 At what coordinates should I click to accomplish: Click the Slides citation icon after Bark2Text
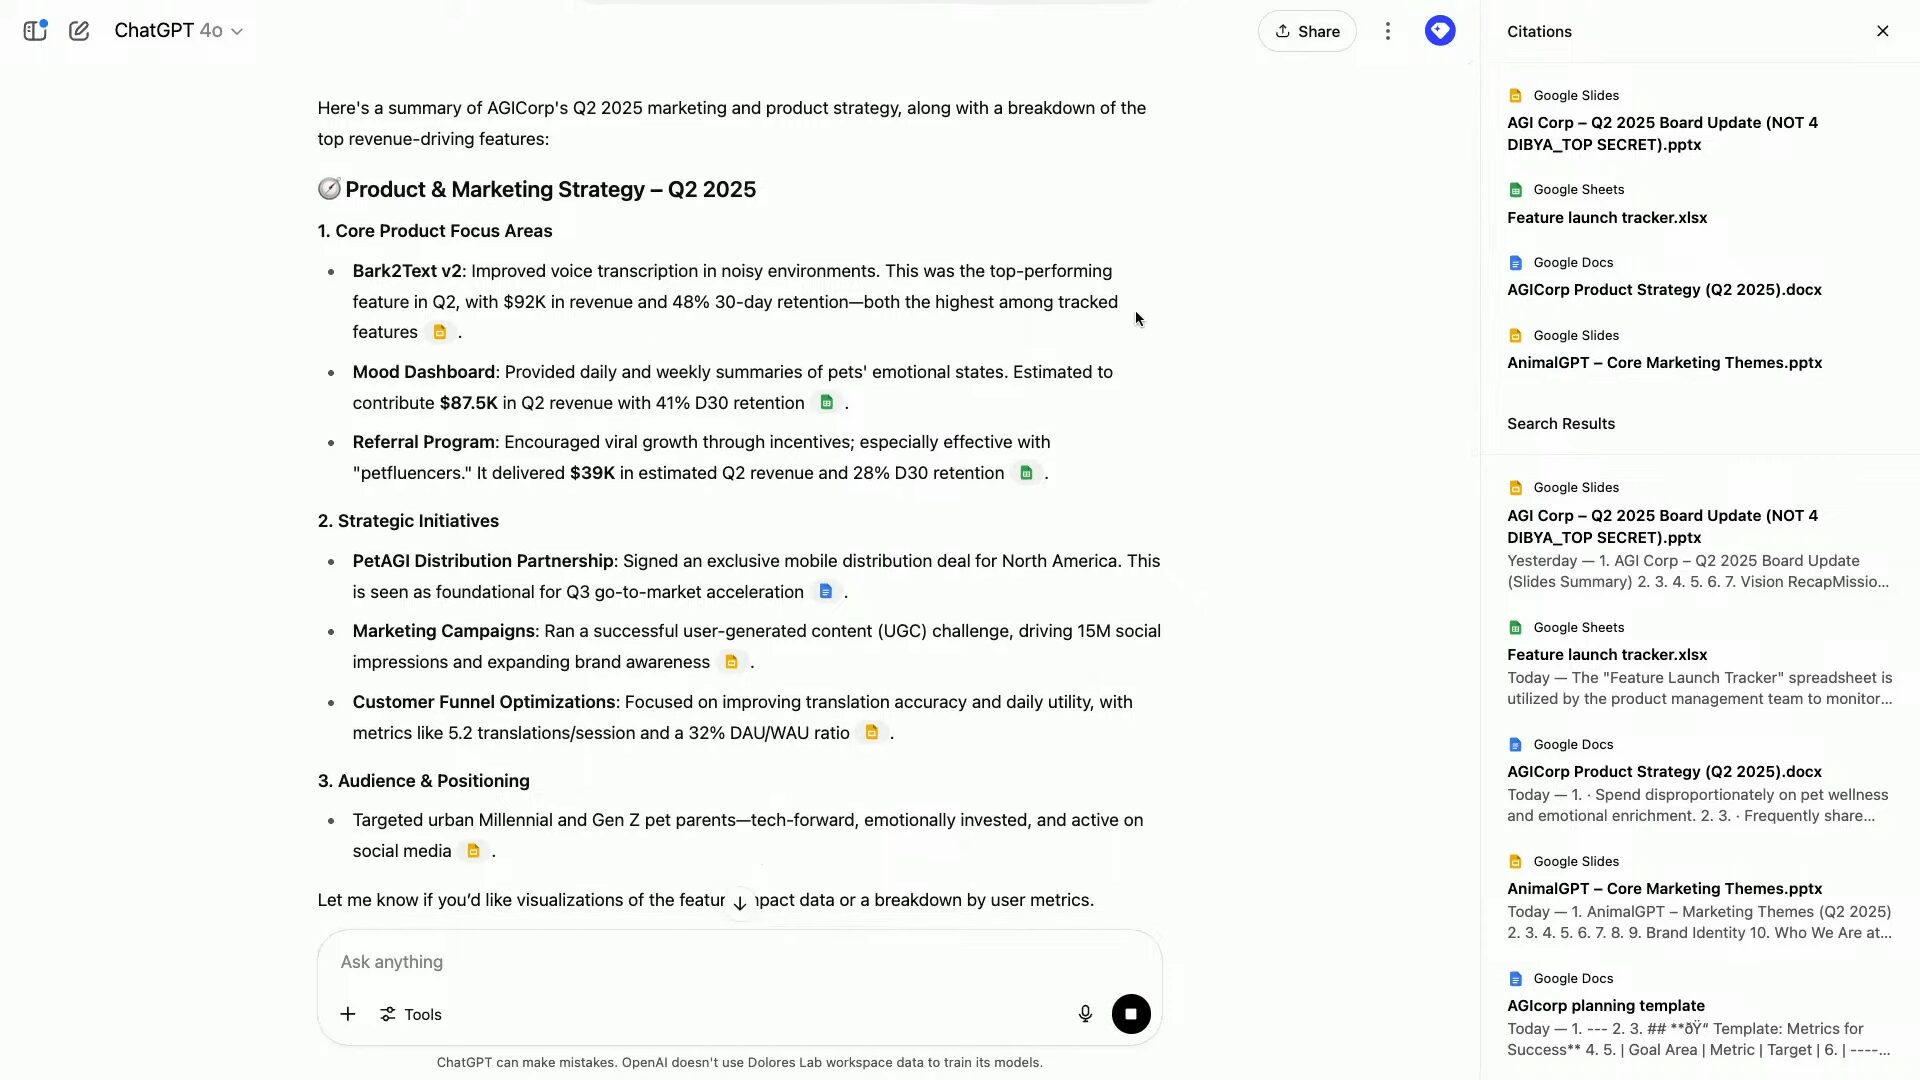[x=439, y=332]
